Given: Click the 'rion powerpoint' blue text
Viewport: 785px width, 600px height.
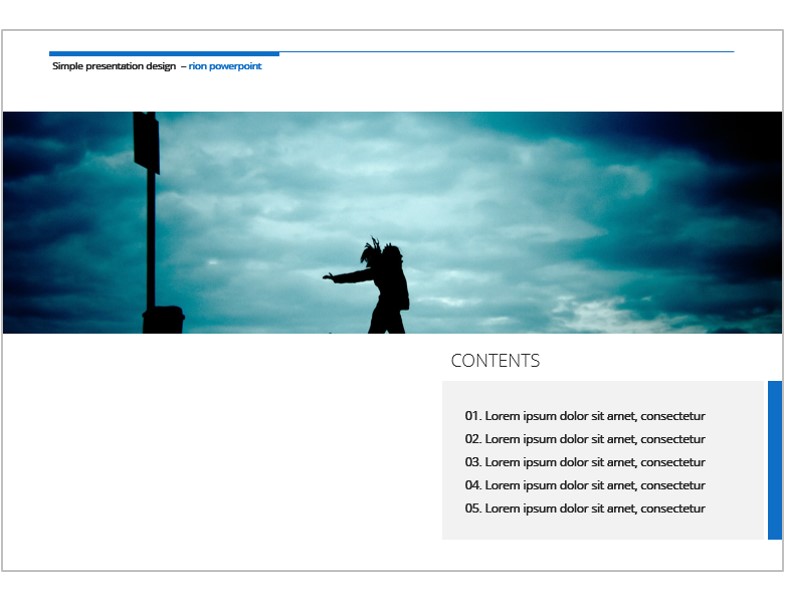Looking at the screenshot, I should click(225, 66).
